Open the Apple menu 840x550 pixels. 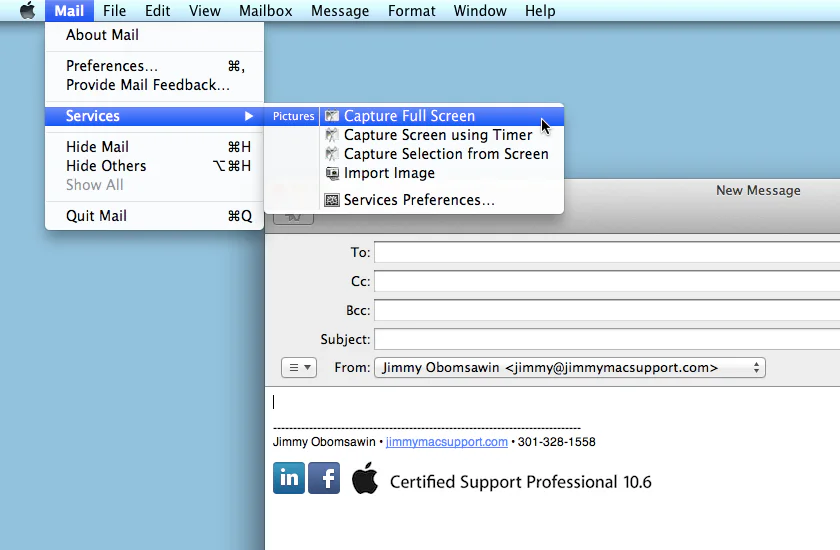pos(27,10)
